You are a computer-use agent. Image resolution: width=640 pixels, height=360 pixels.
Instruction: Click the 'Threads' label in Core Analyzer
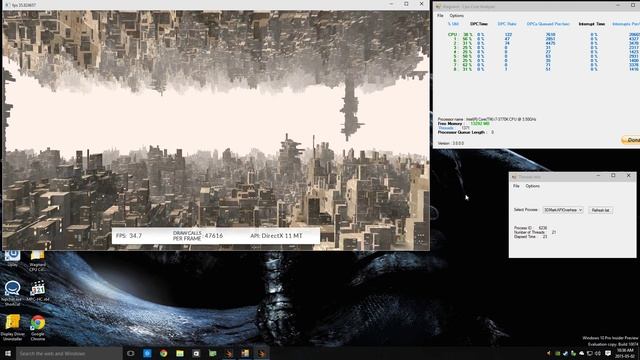click(446, 128)
